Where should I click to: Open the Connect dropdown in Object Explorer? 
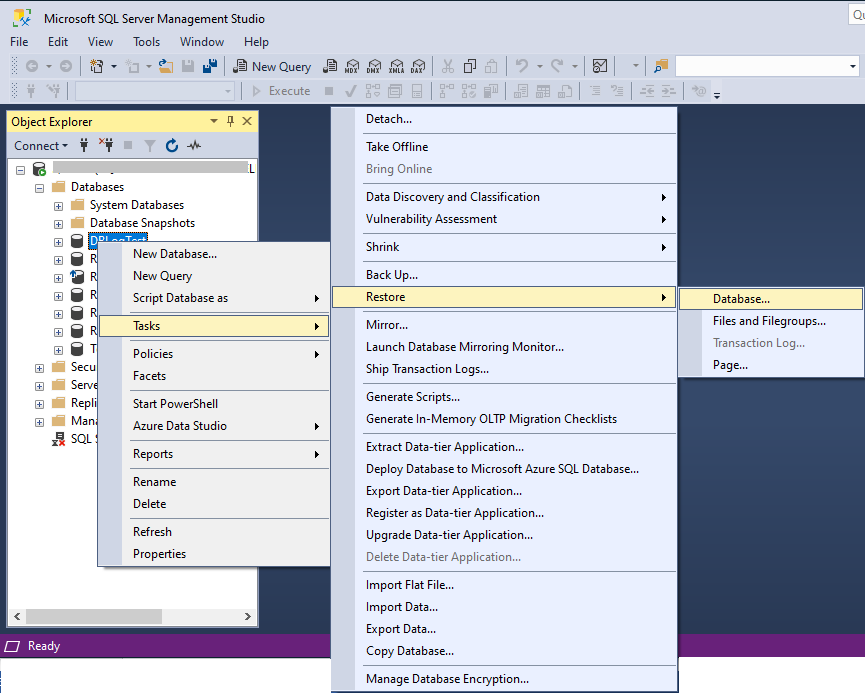(41, 145)
